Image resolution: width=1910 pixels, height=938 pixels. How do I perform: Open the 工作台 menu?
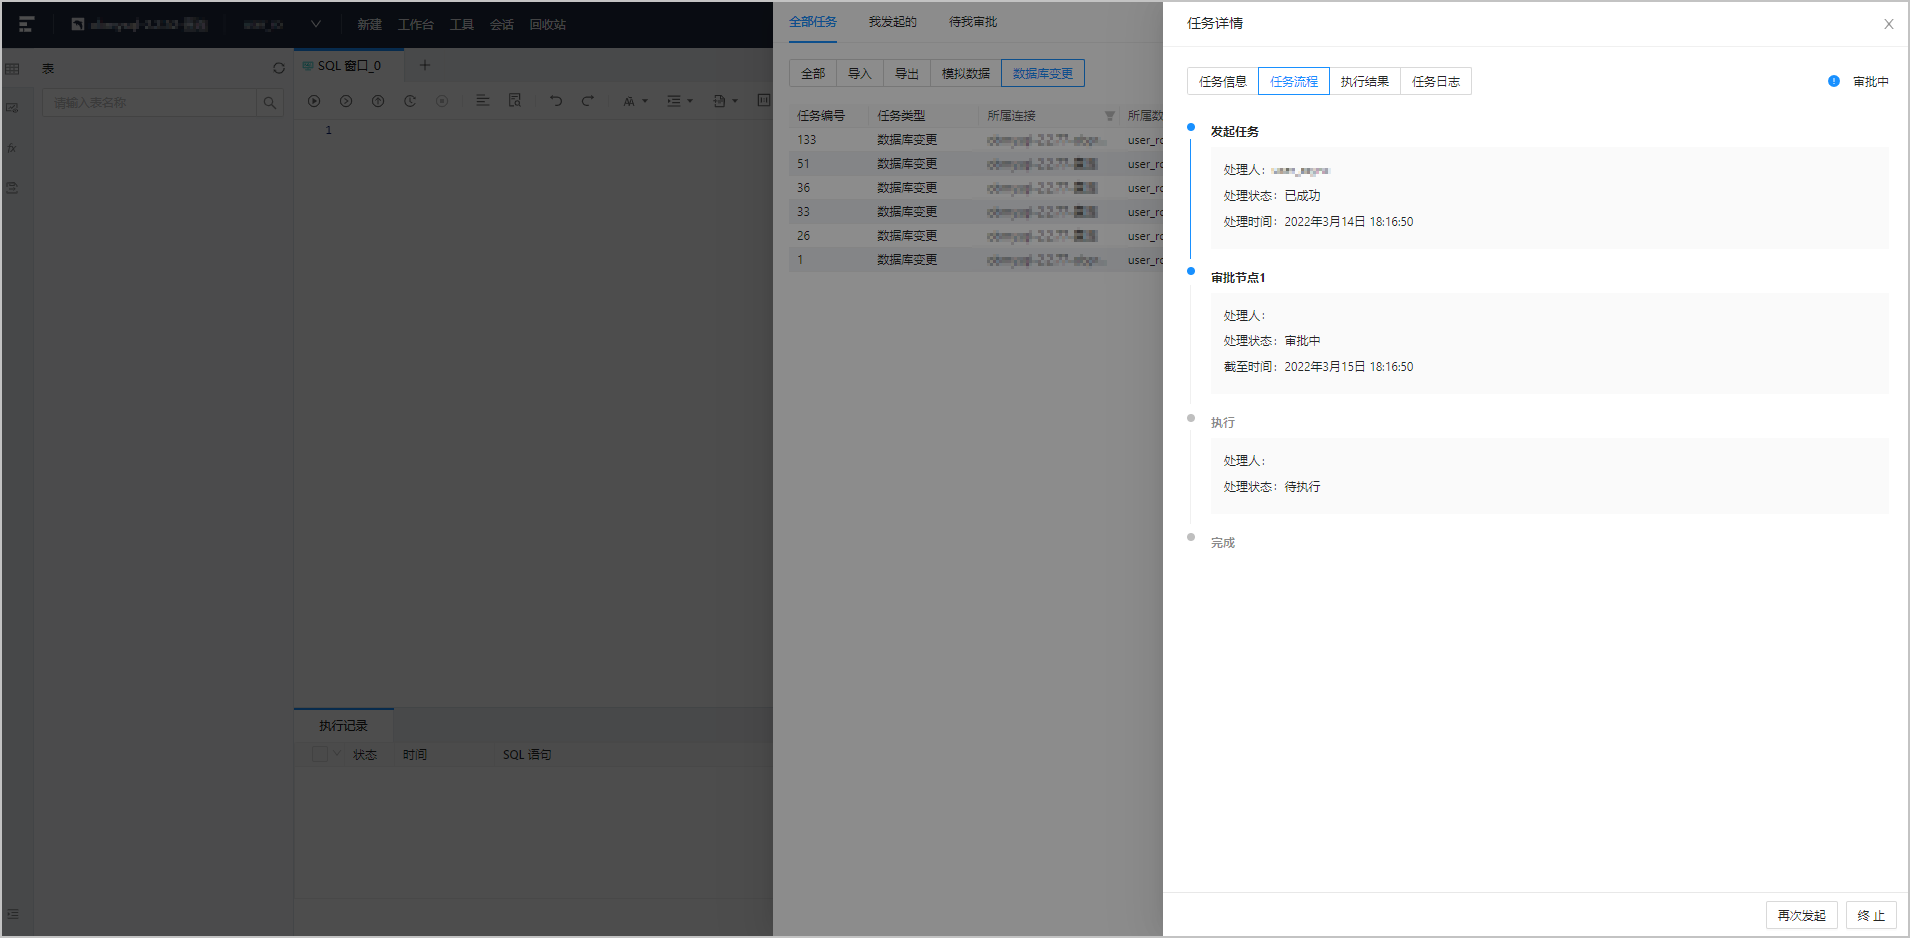click(x=415, y=25)
